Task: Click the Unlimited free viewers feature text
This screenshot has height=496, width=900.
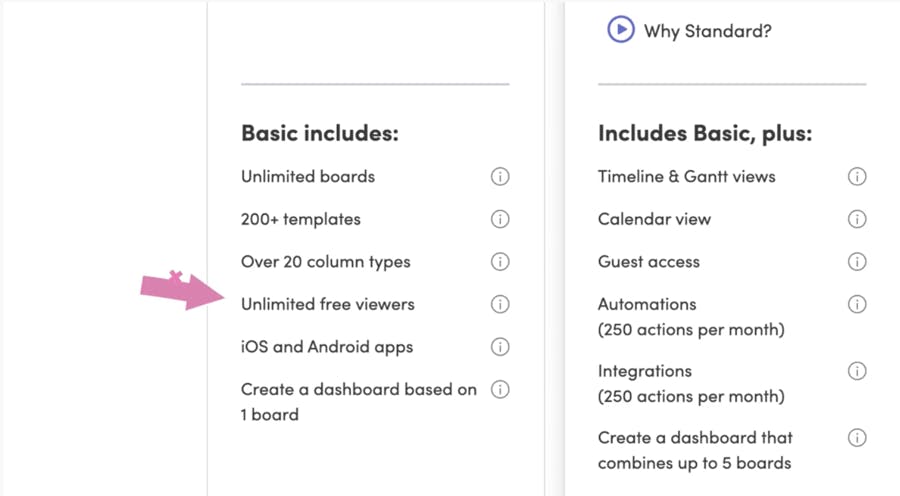Action: [327, 304]
